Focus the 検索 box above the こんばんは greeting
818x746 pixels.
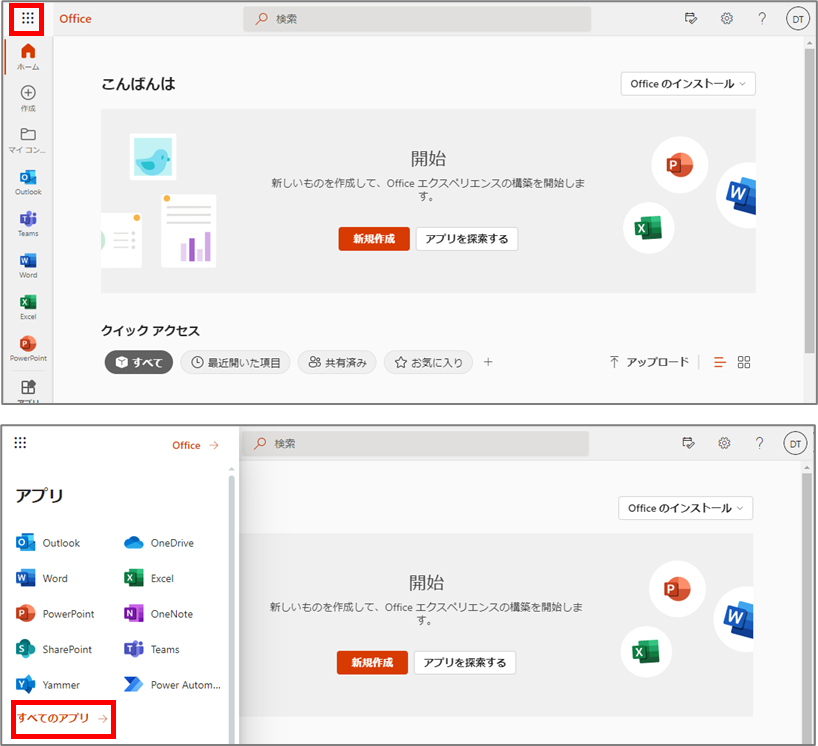point(417,19)
